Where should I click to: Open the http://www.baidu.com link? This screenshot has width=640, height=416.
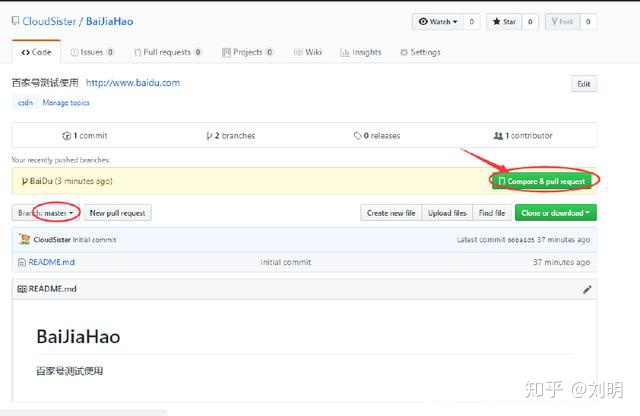tap(133, 83)
